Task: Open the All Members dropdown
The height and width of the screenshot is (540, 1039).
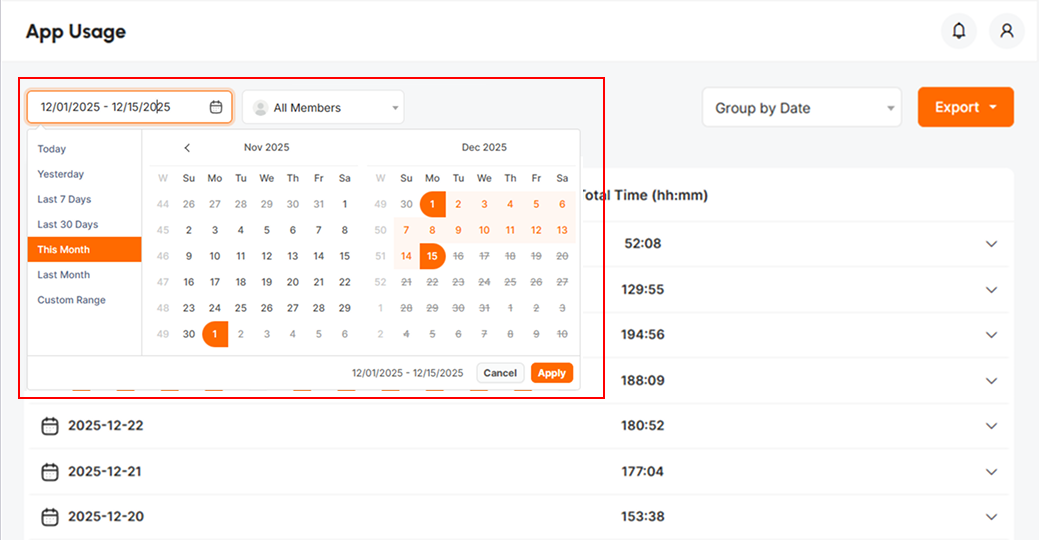Action: click(323, 108)
